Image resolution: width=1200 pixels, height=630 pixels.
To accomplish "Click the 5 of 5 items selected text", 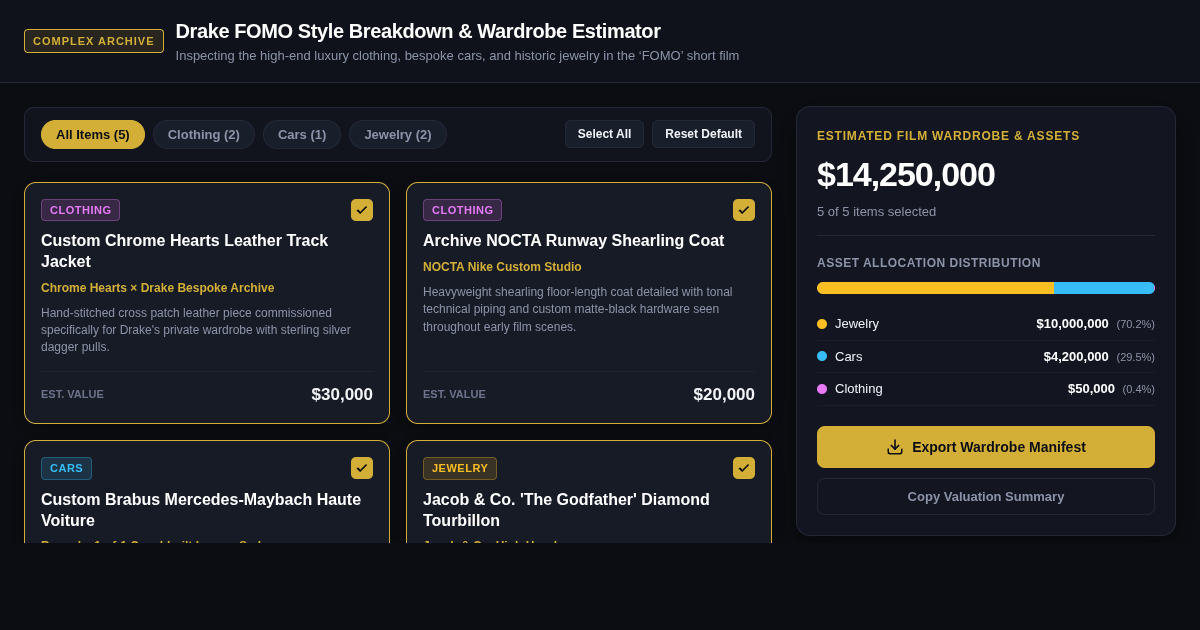I will 877,212.
